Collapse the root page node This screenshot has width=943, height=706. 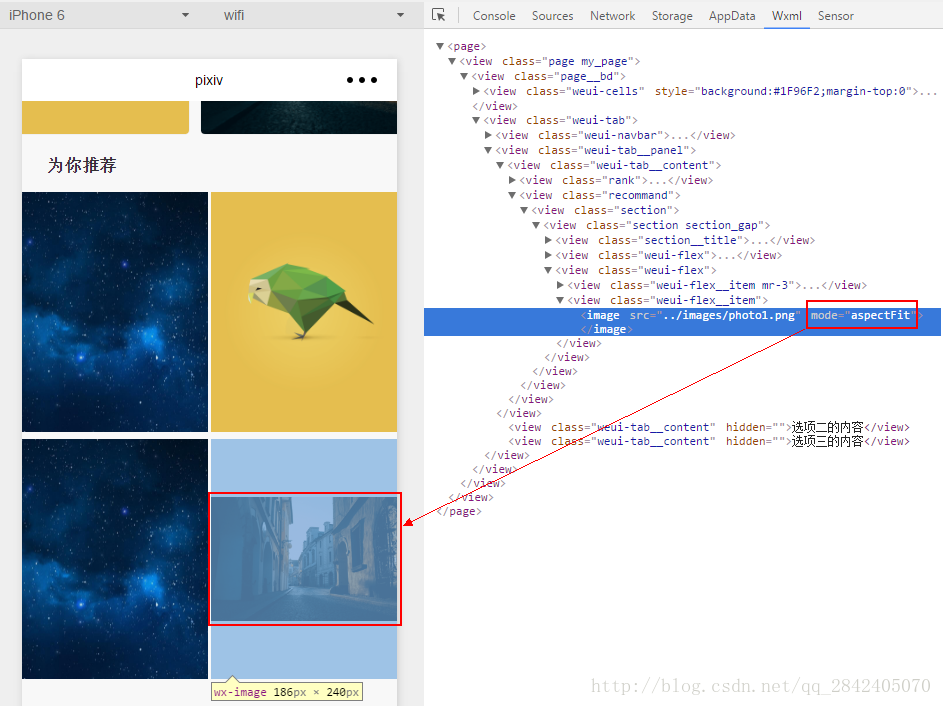click(x=440, y=46)
